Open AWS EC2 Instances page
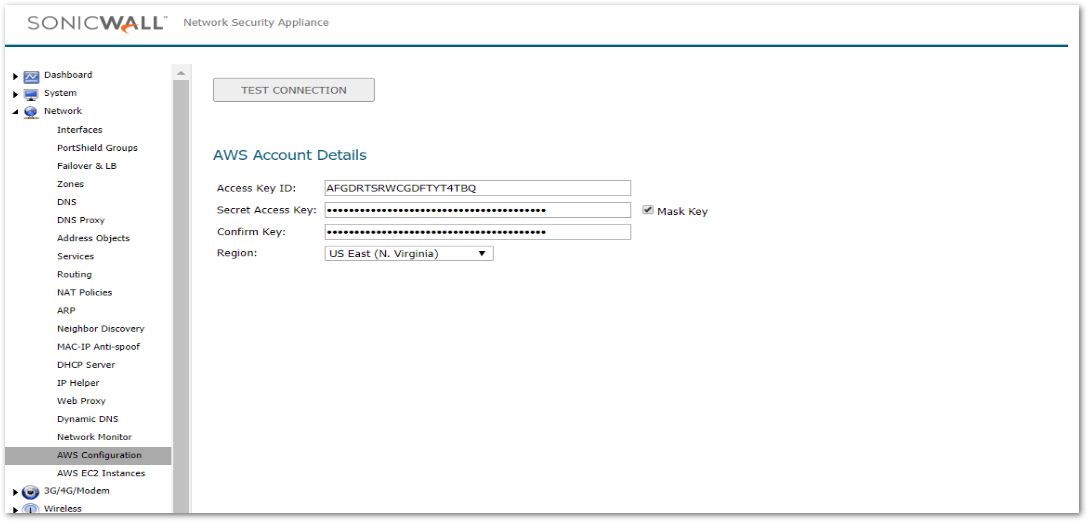The image size is (1088, 522). tap(100, 473)
